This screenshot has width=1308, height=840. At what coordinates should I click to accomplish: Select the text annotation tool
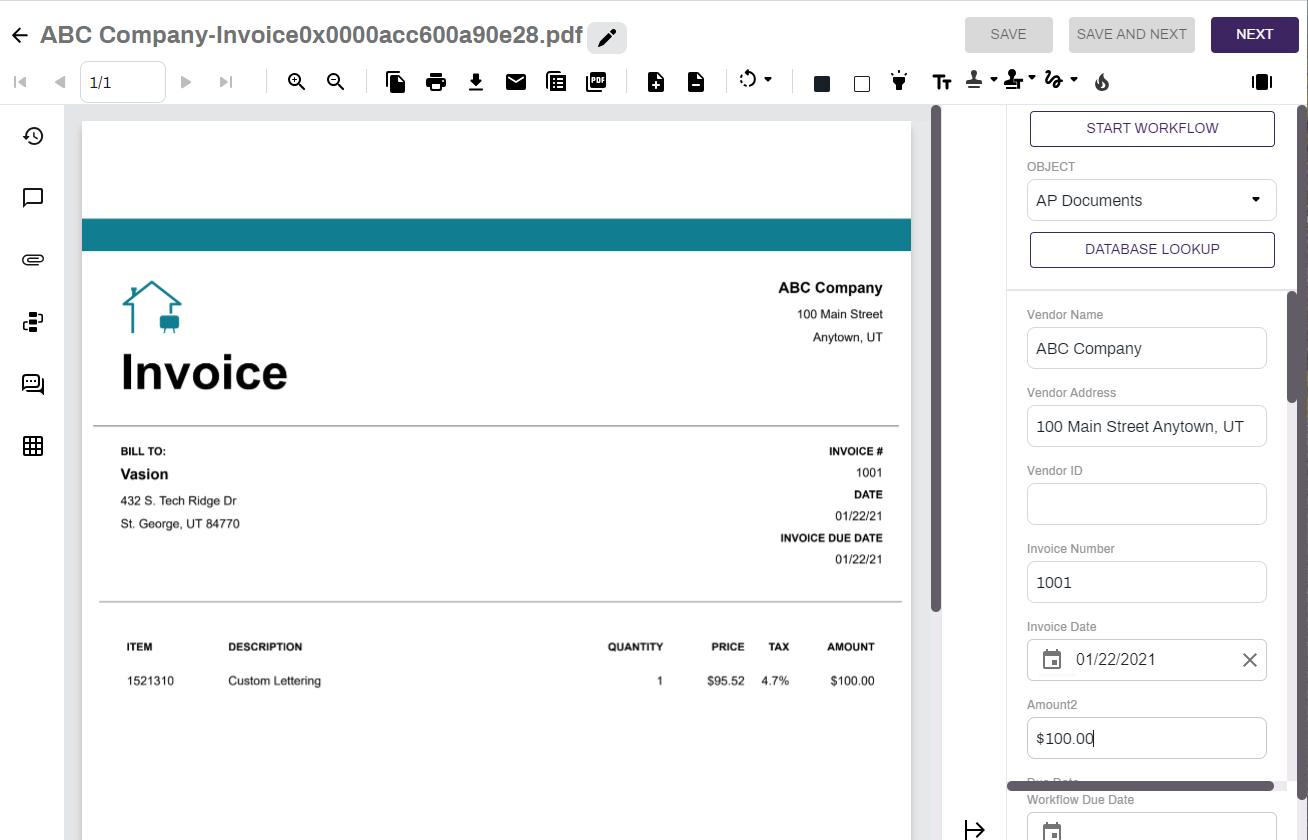pos(941,82)
